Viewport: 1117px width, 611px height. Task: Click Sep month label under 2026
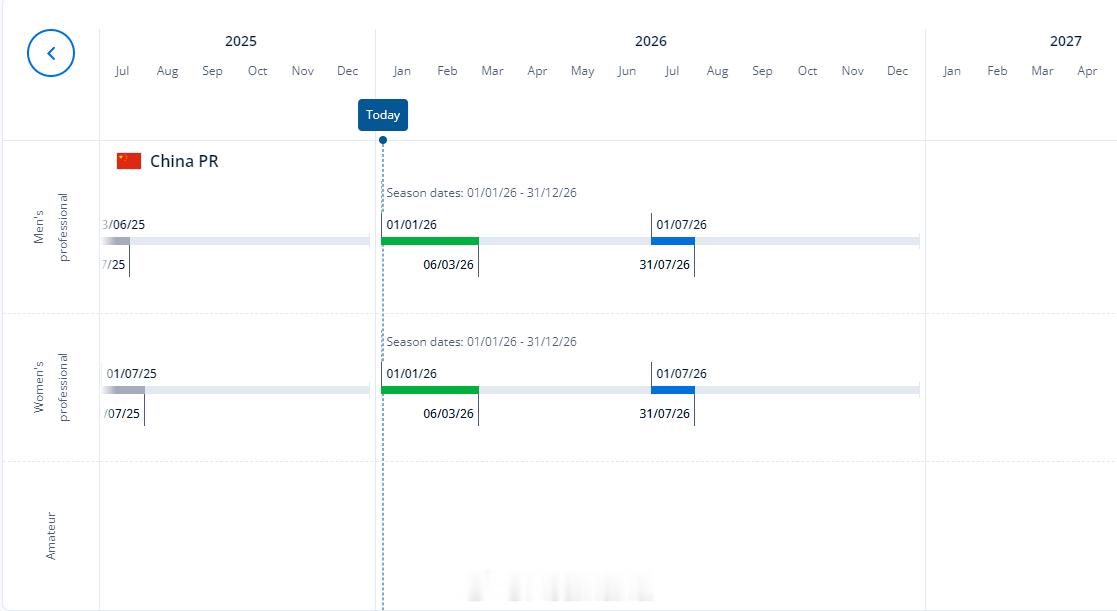[762, 70]
